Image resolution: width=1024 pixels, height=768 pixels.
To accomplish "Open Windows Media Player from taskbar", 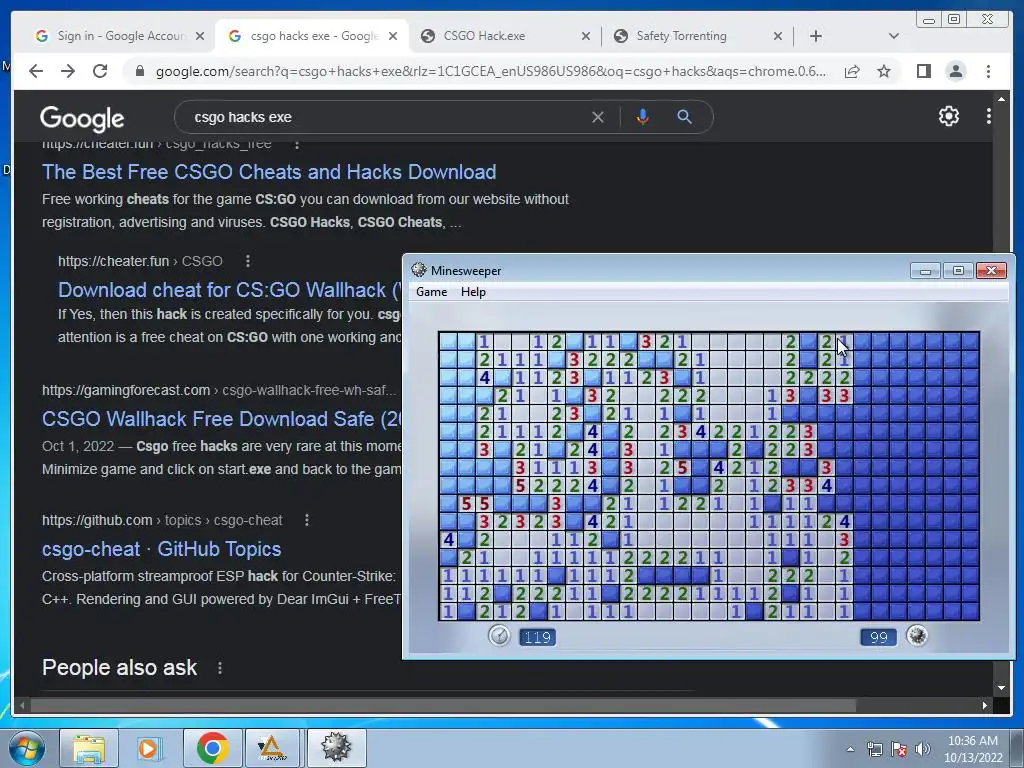I will click(150, 748).
